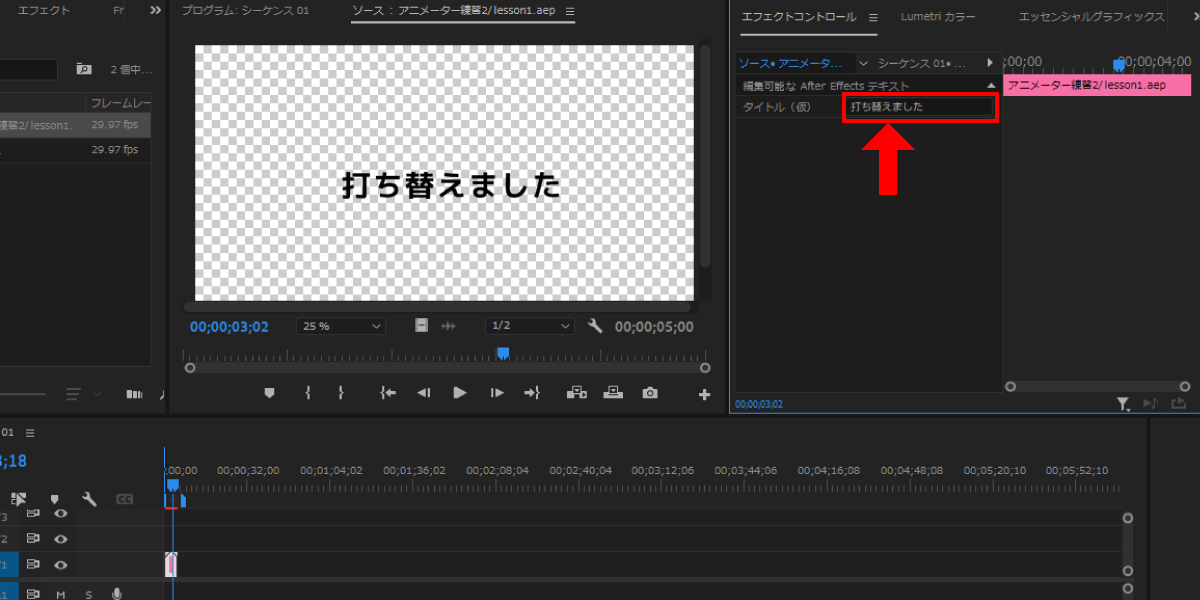Click Effect Controls timecode 00;00;03;02
The width and height of the screenshot is (1200, 600).
point(759,404)
